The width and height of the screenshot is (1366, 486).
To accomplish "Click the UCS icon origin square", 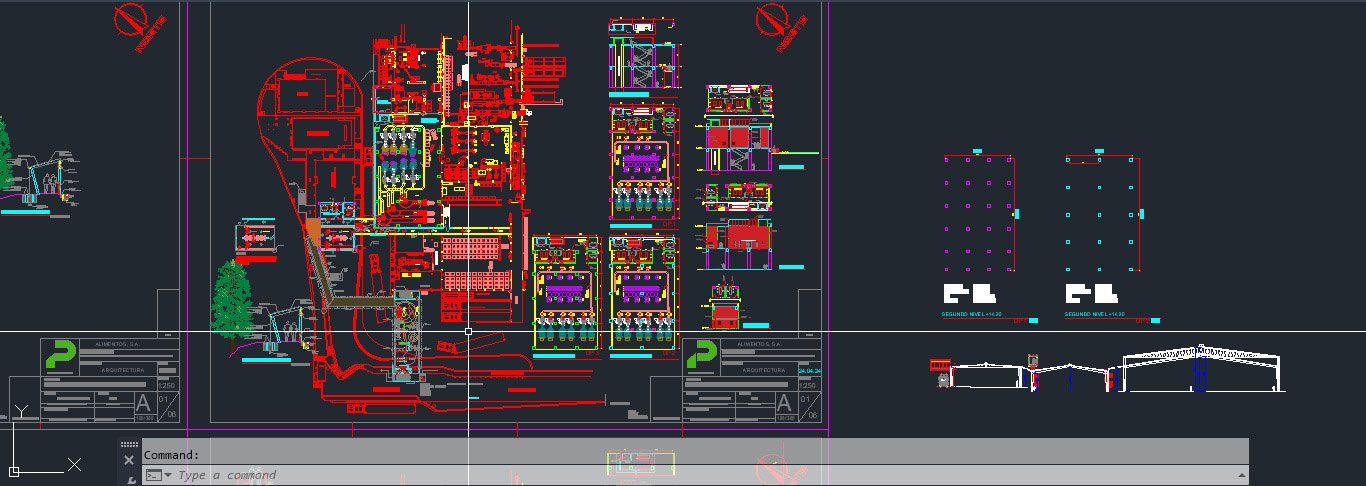I will [14, 471].
